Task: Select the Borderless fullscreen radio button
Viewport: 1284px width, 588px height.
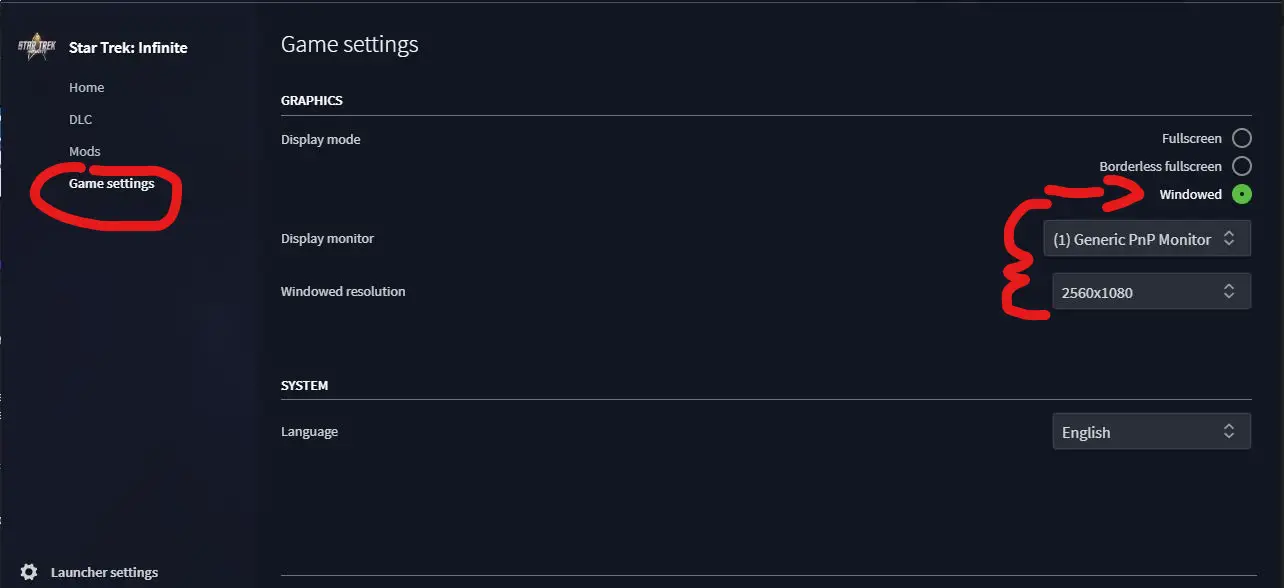Action: click(x=1242, y=166)
